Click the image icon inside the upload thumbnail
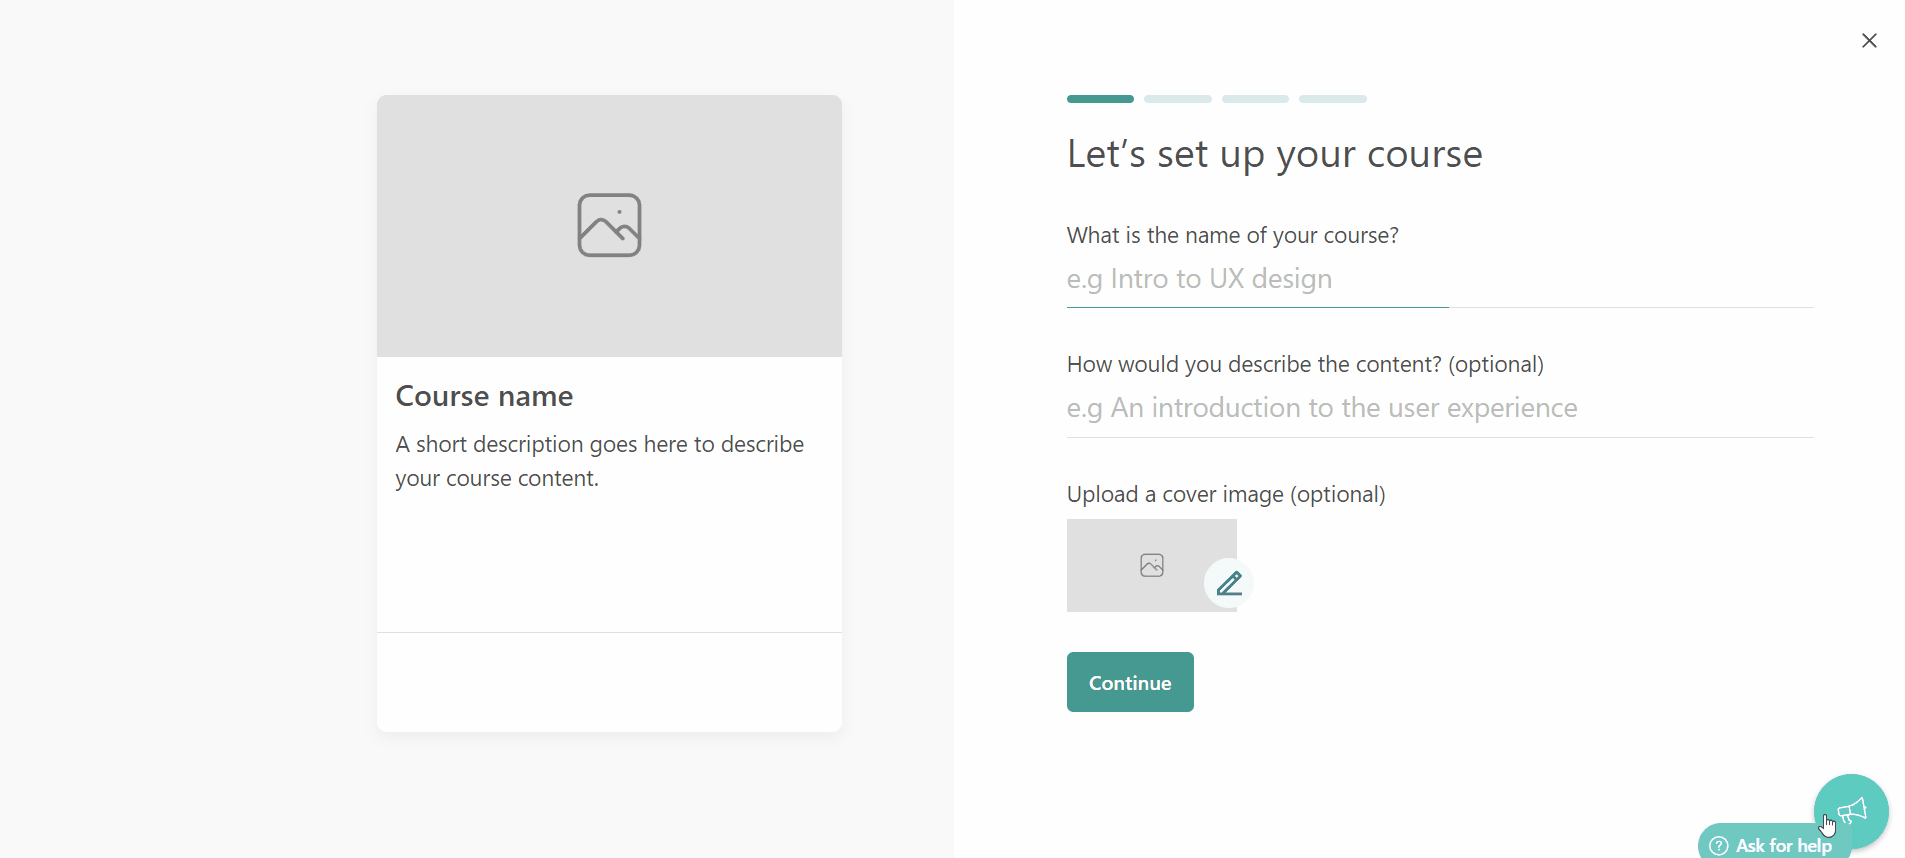The image size is (1905, 858). tap(1152, 565)
